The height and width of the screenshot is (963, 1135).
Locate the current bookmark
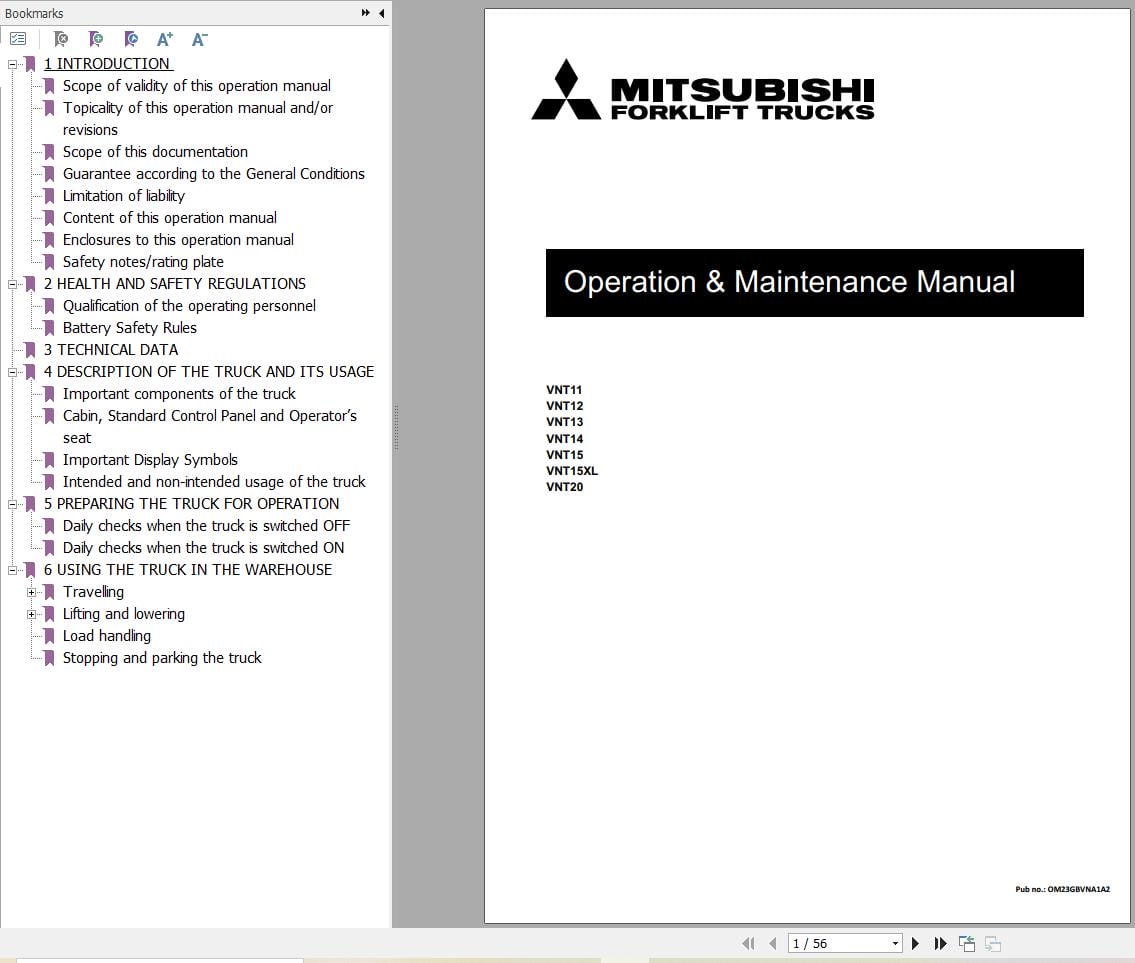click(131, 38)
